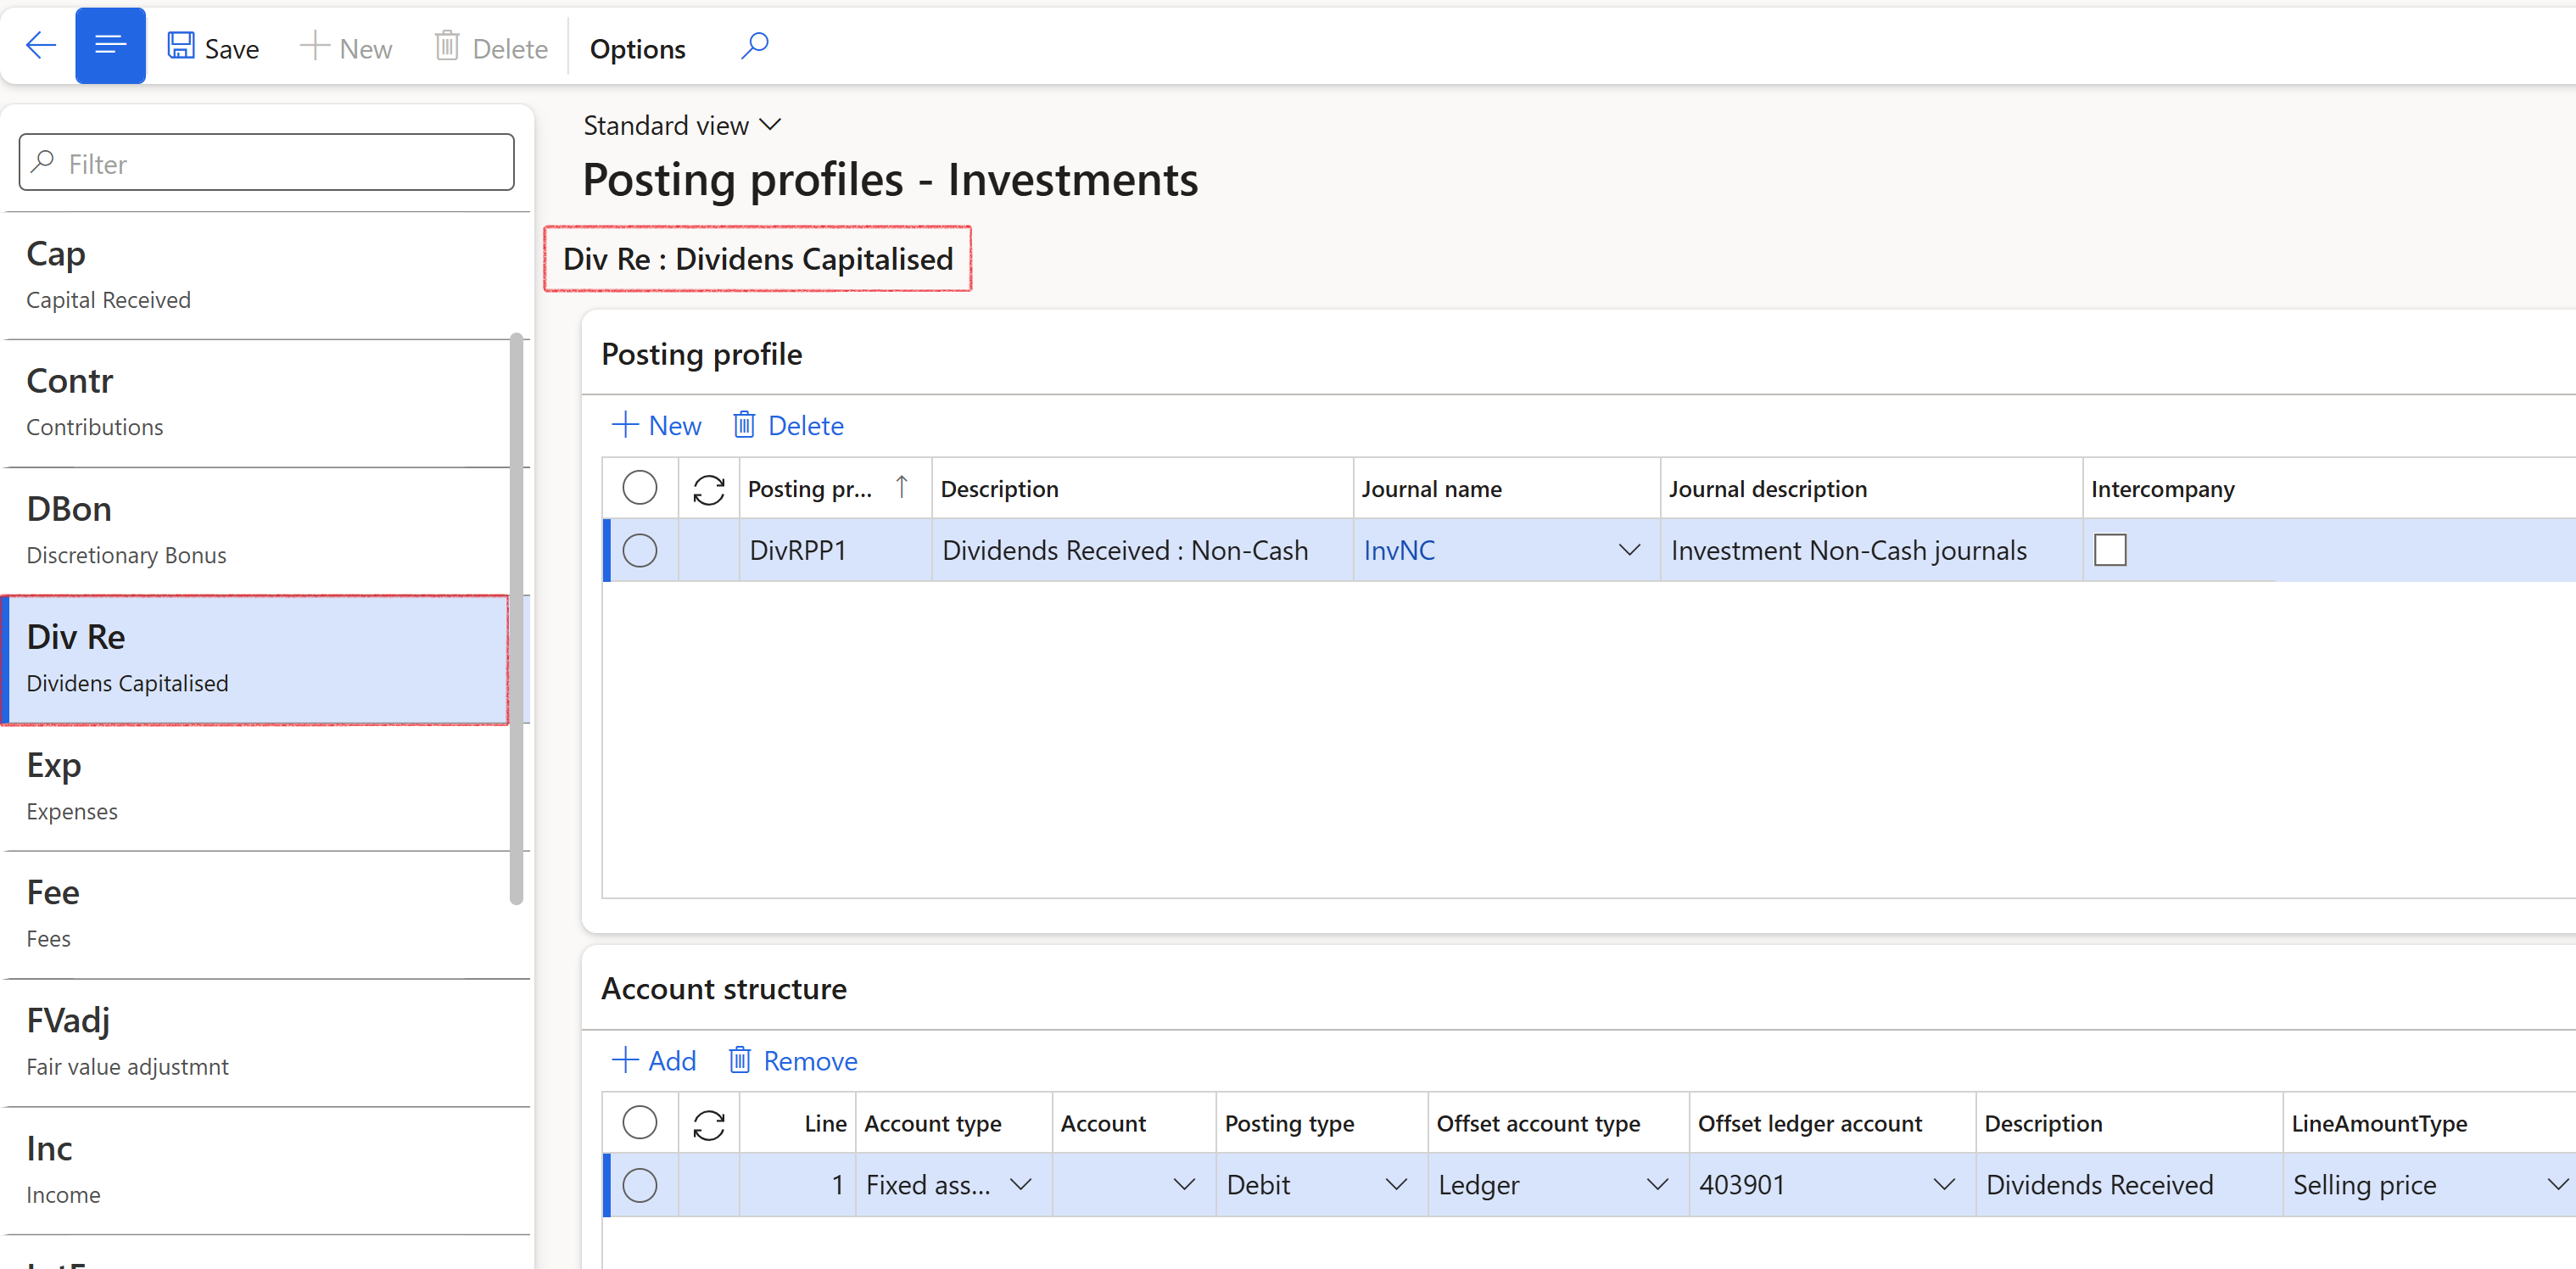Expand the Posting type Debit dropdown
Screen dimensions: 2576x1269
tap(1396, 1184)
